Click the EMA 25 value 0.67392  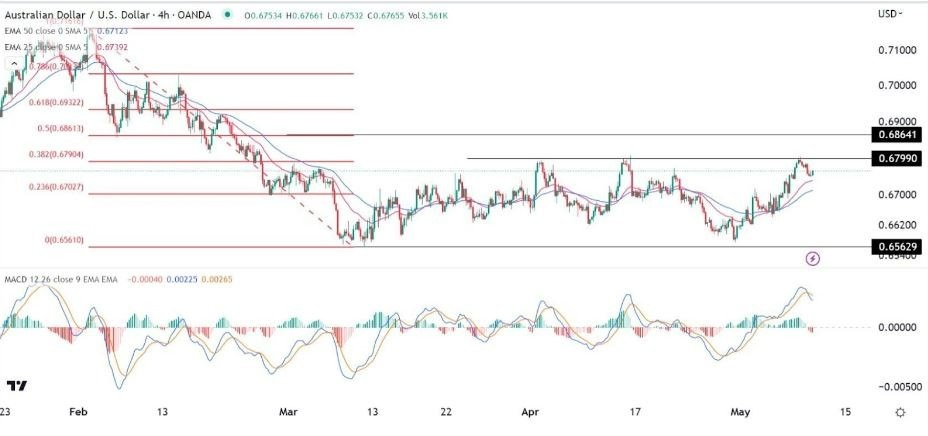click(x=114, y=46)
